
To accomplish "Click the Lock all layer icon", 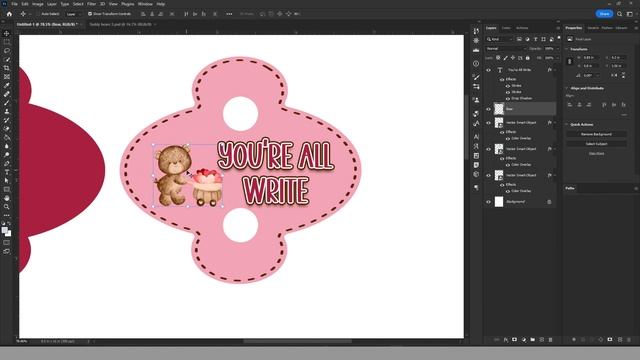I will 528,58.
